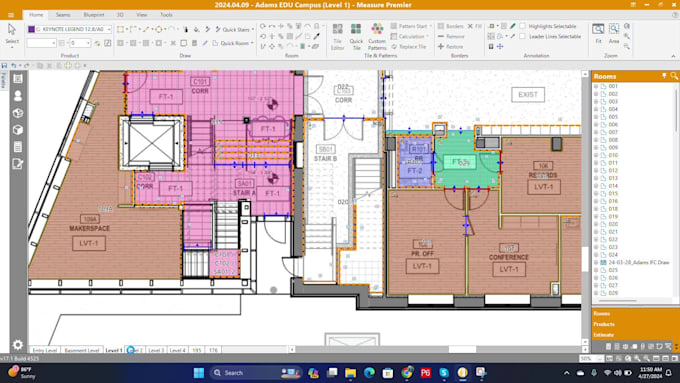Open the Pattern Start dropdown

pos(411,26)
